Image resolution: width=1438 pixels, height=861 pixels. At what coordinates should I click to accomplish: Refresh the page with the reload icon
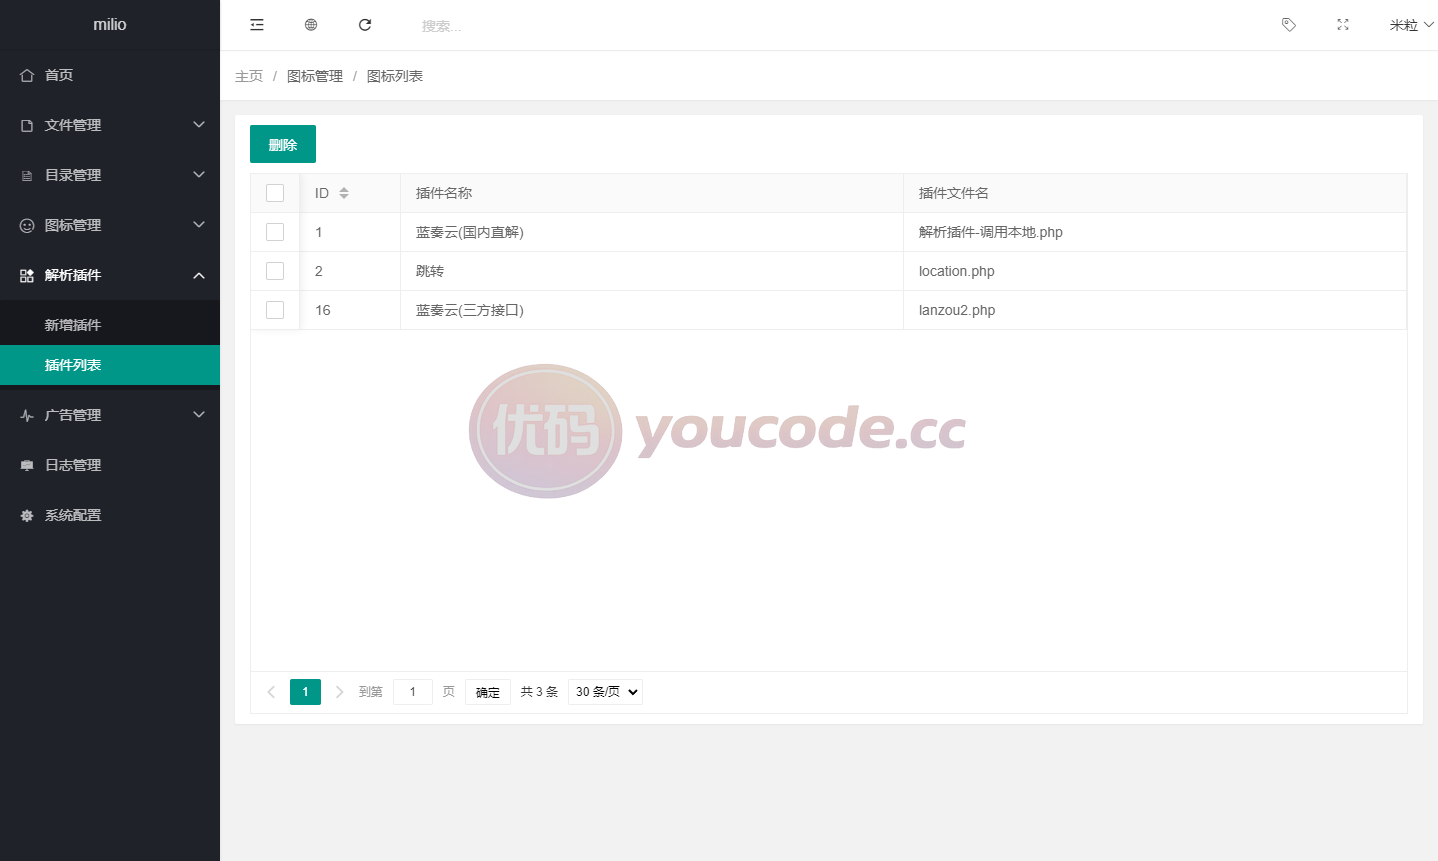365,25
